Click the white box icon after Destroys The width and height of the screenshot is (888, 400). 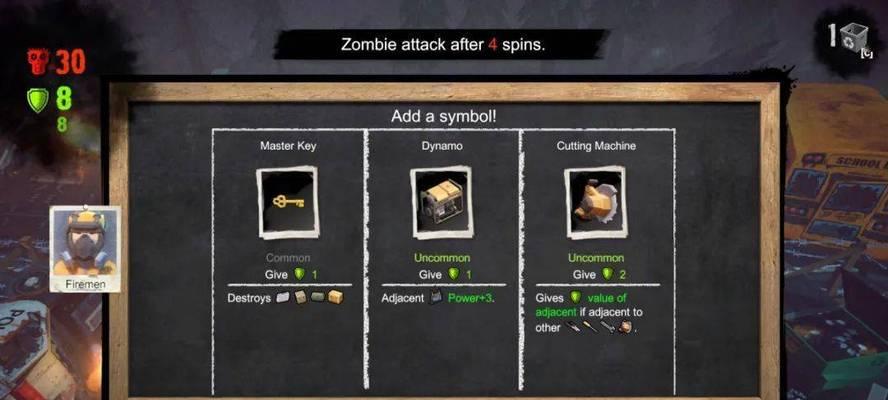pyautogui.click(x=283, y=297)
